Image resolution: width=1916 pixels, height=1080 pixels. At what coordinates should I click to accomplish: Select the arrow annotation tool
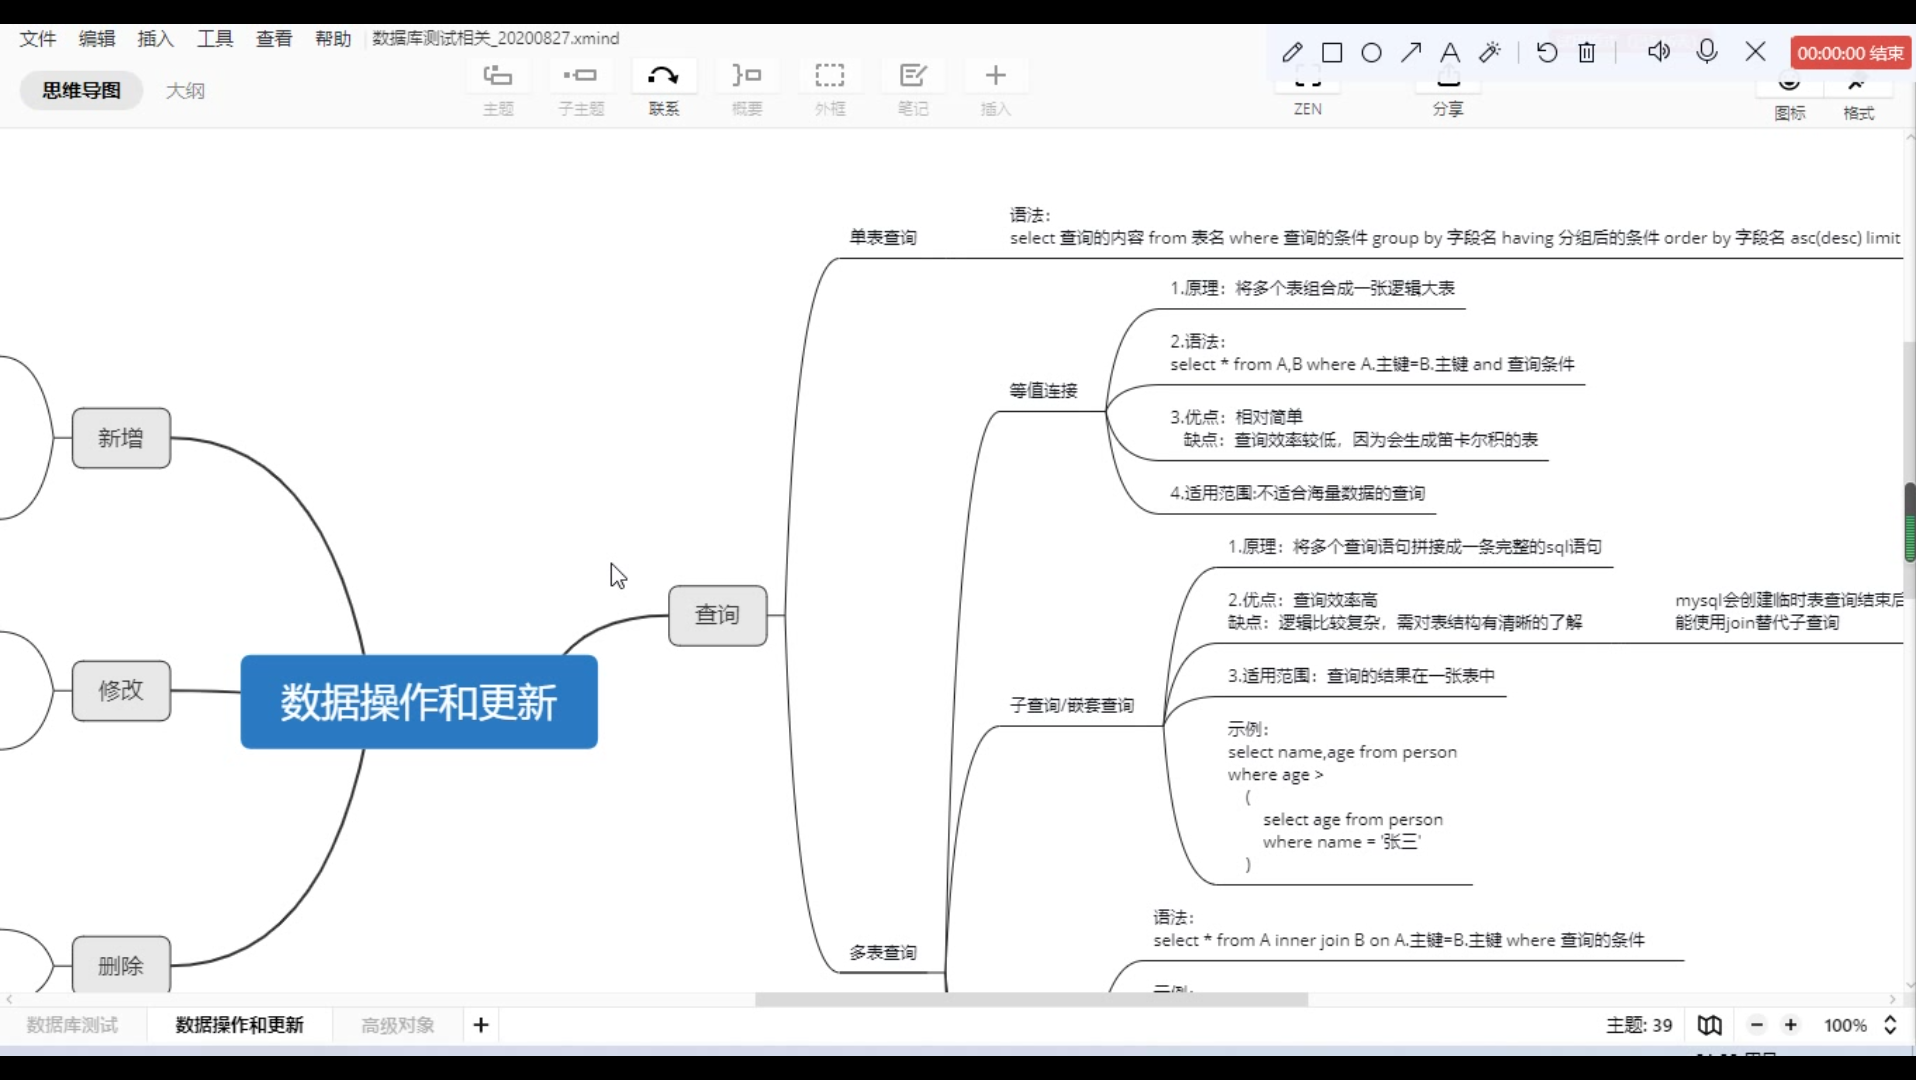(x=1411, y=52)
